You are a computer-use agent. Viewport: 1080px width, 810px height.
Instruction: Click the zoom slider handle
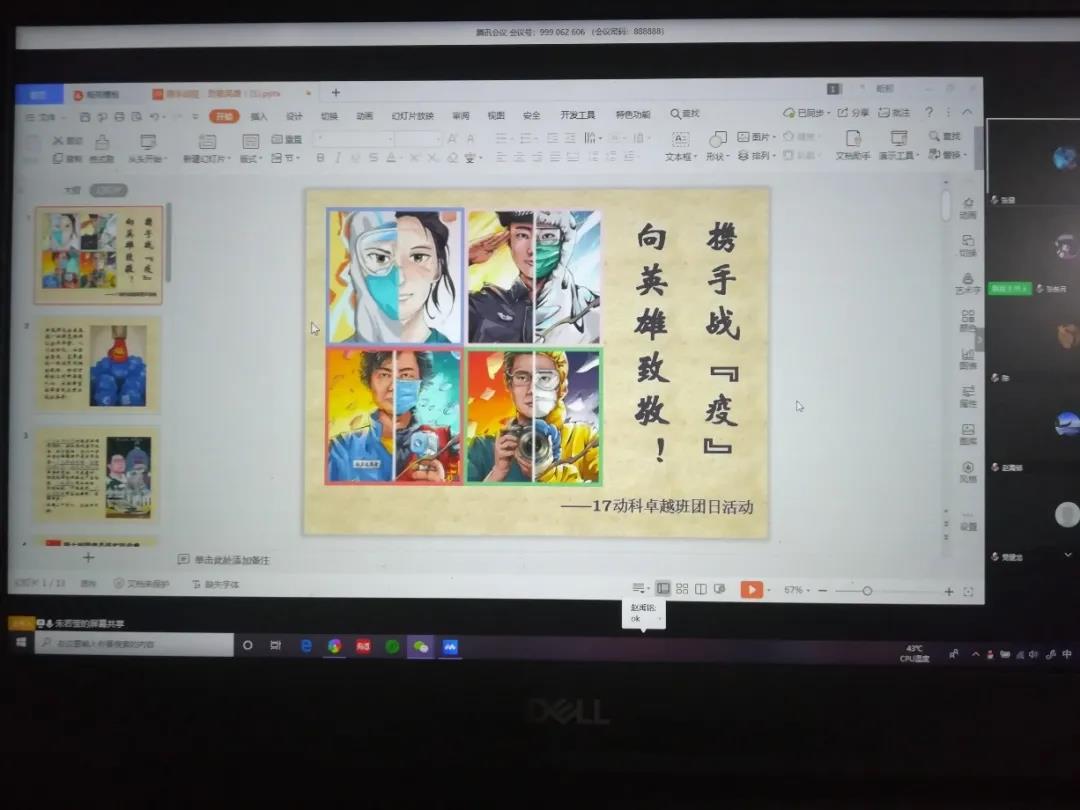click(867, 591)
